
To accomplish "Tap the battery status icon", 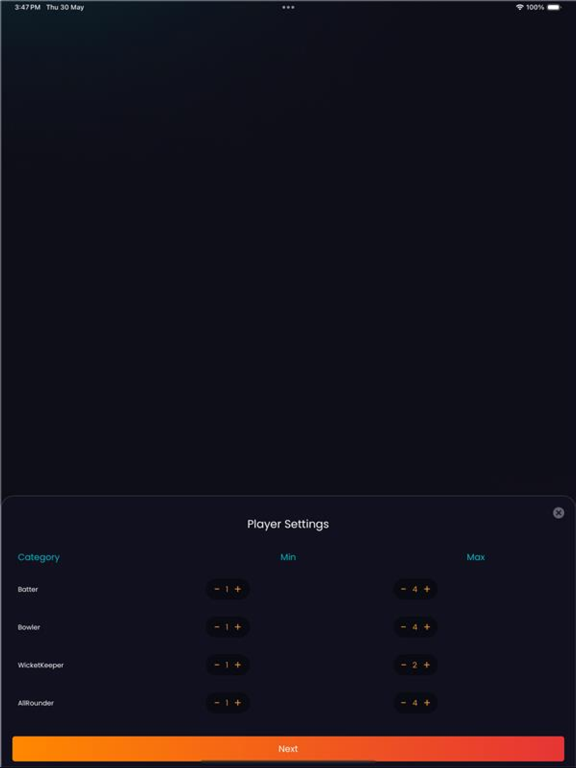I will [x=554, y=7].
